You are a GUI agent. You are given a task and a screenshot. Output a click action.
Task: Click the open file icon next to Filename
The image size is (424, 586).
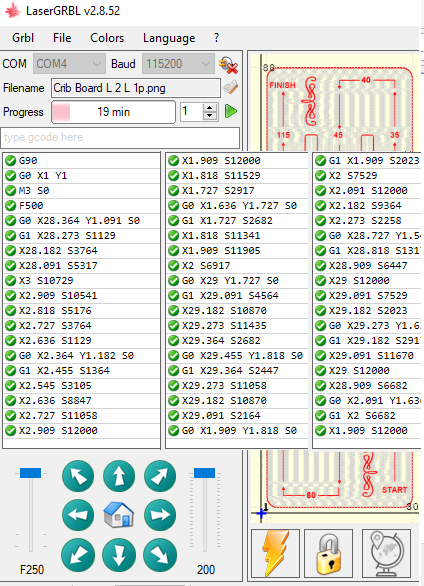pyautogui.click(x=231, y=88)
